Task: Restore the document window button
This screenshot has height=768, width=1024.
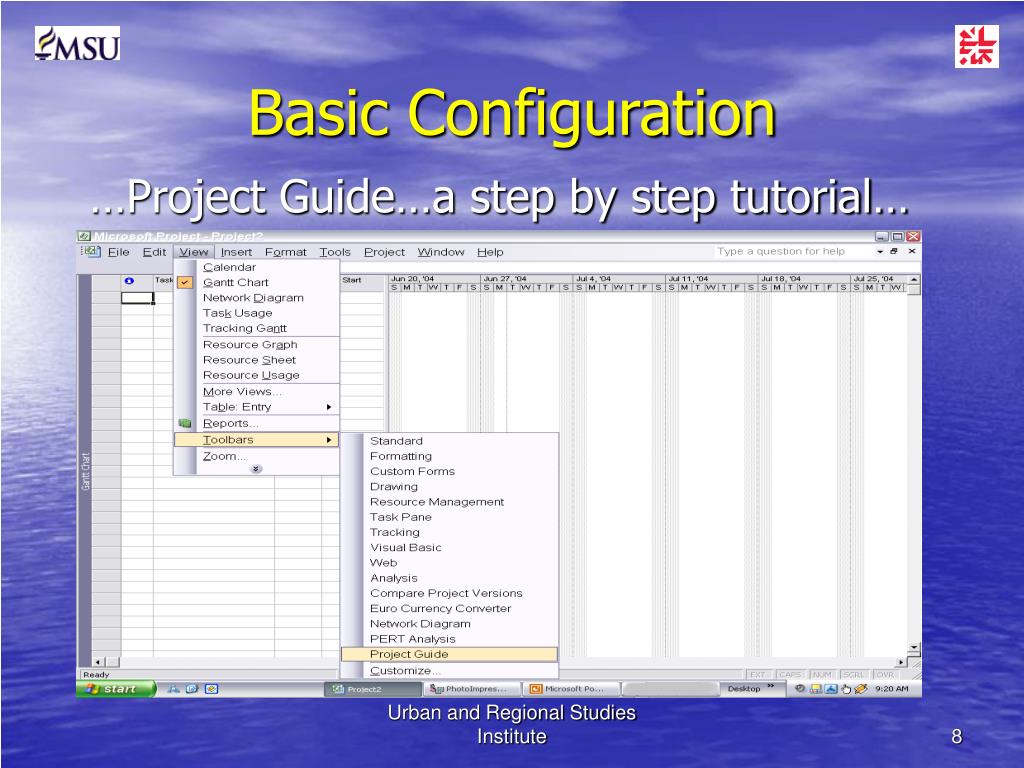Action: click(x=894, y=251)
